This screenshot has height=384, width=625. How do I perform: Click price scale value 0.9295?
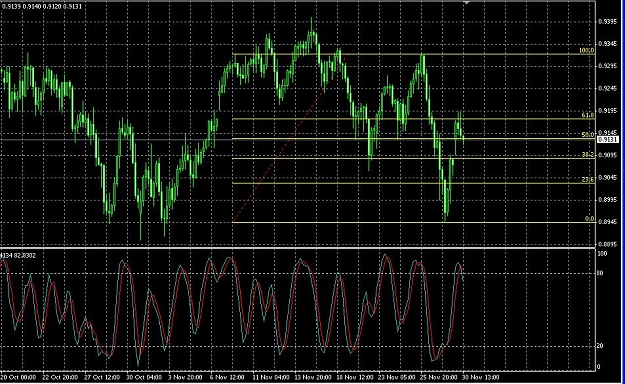click(x=608, y=66)
